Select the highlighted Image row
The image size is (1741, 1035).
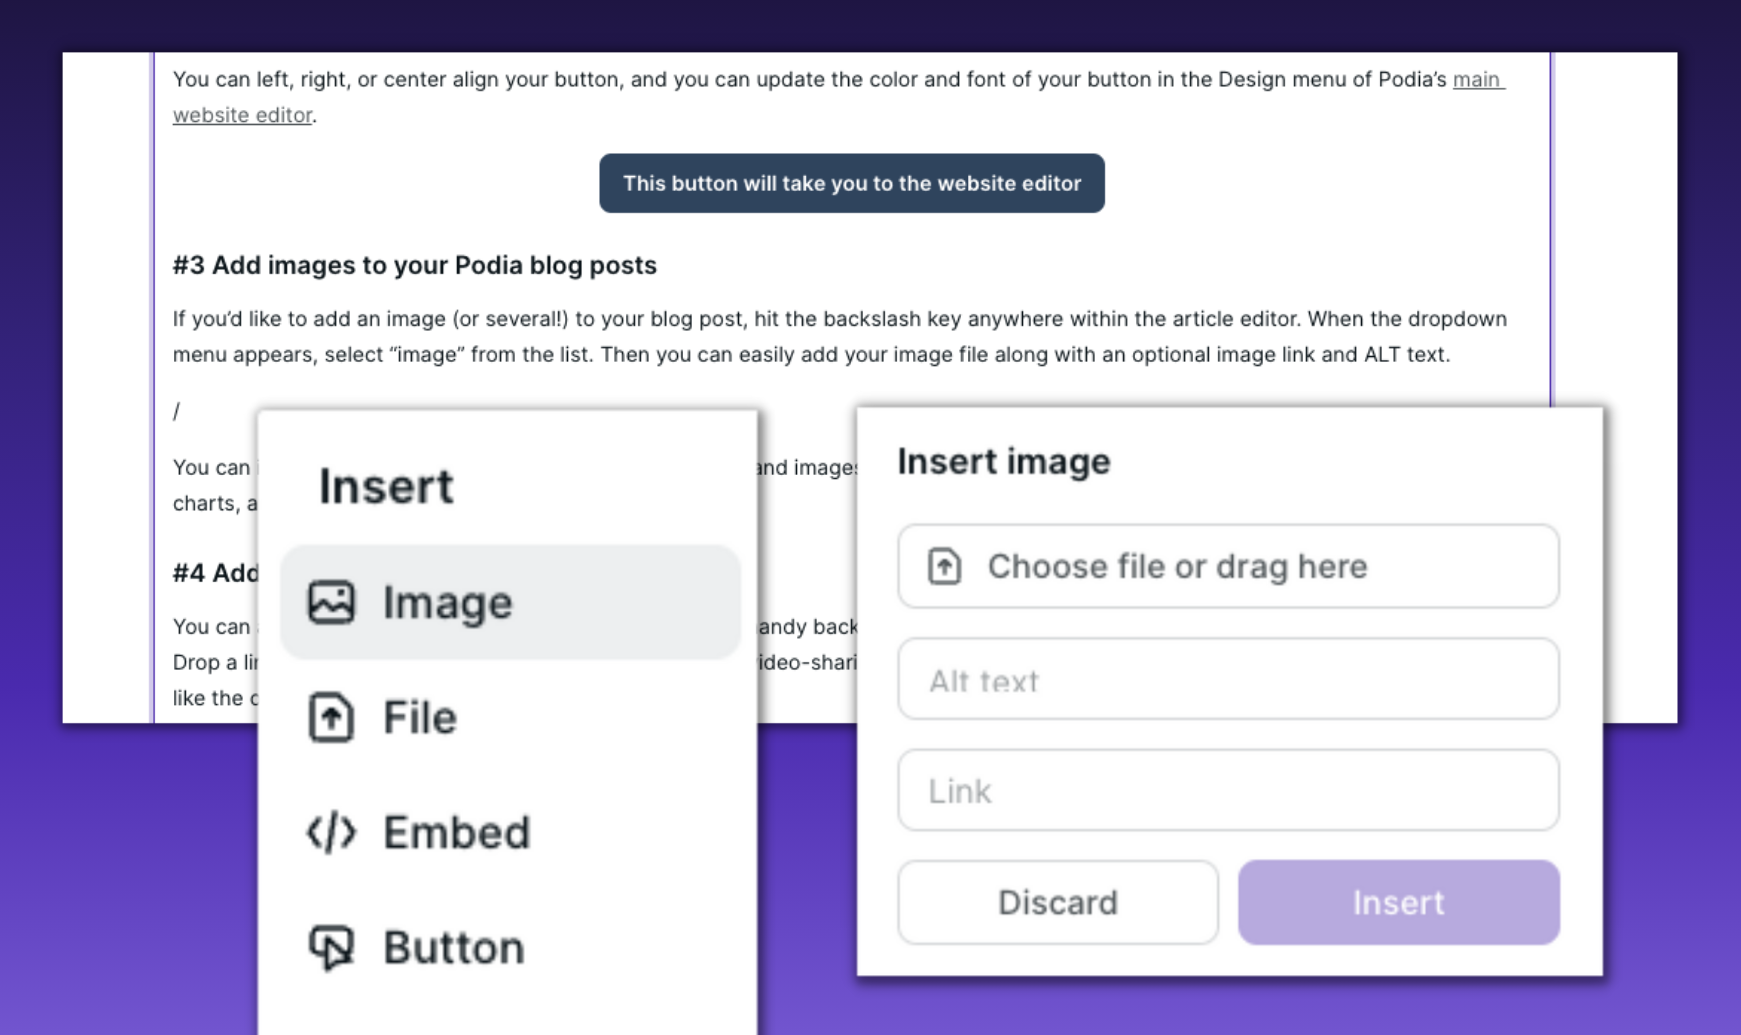pos(510,602)
